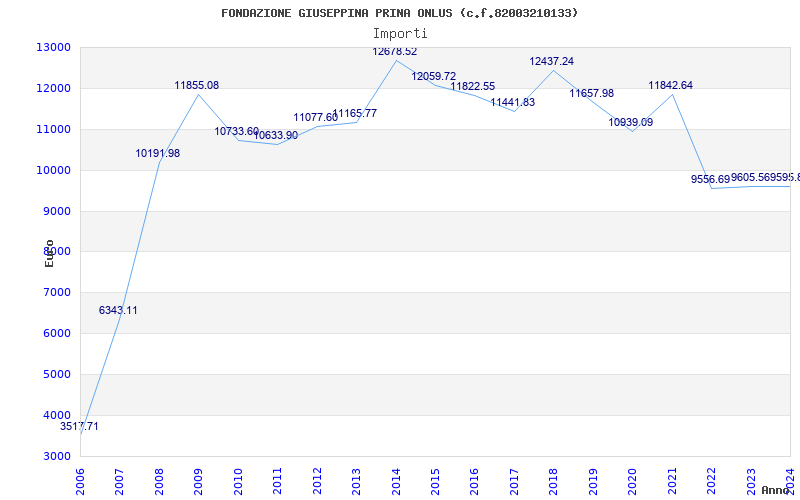Click y-axis tick 9000
800x500 pixels.
(x=56, y=211)
